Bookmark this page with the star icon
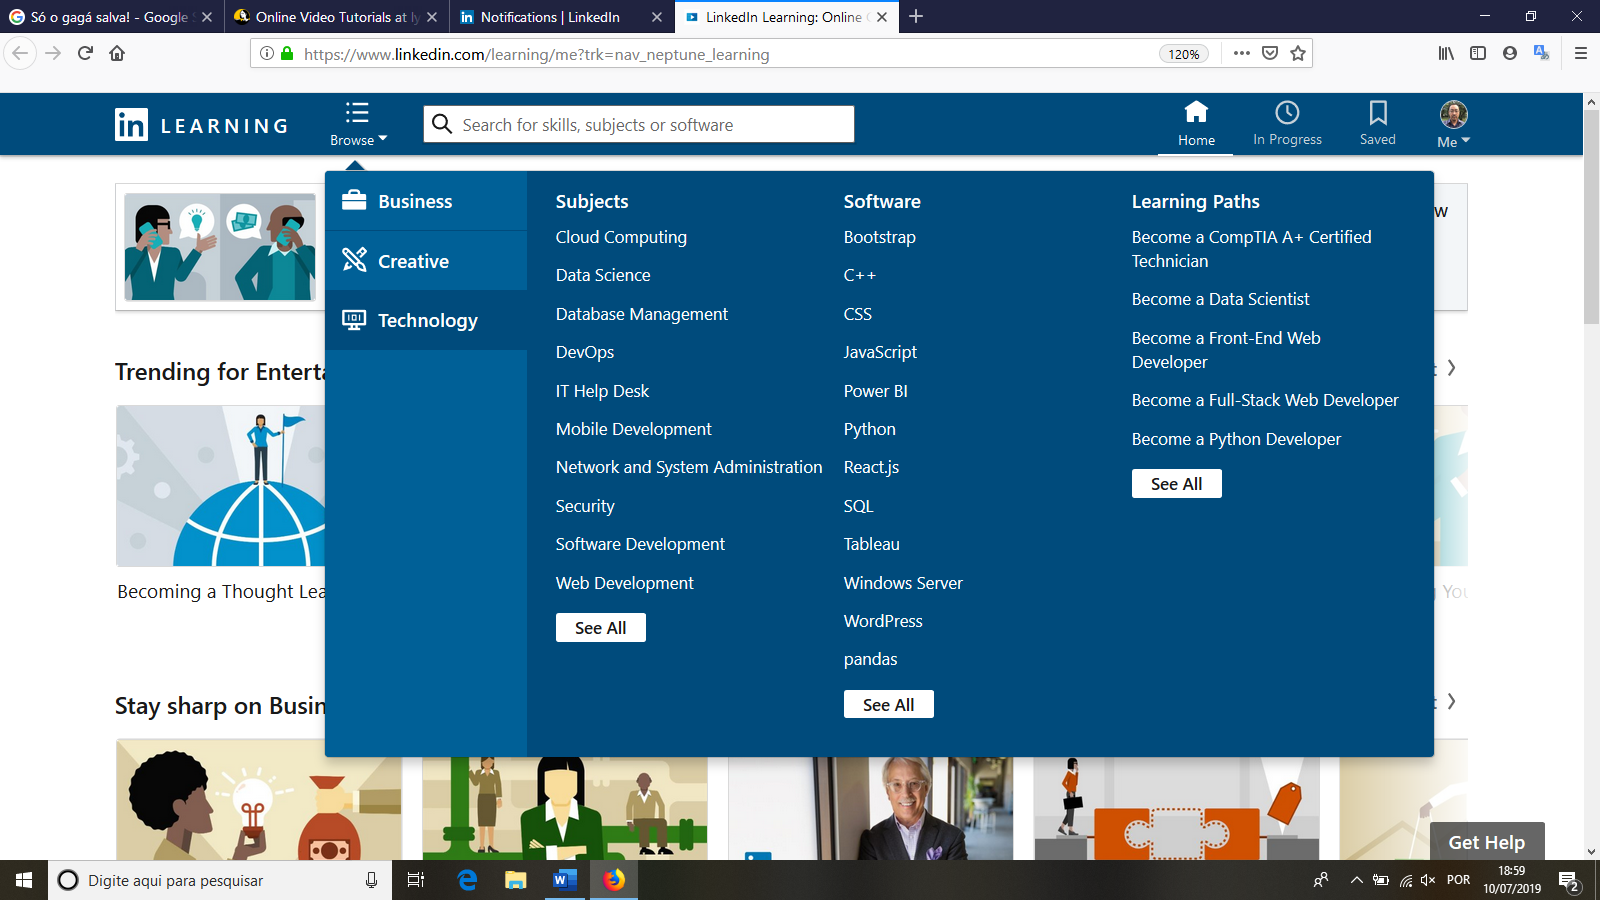Viewport: 1600px width, 900px height. (x=1298, y=54)
